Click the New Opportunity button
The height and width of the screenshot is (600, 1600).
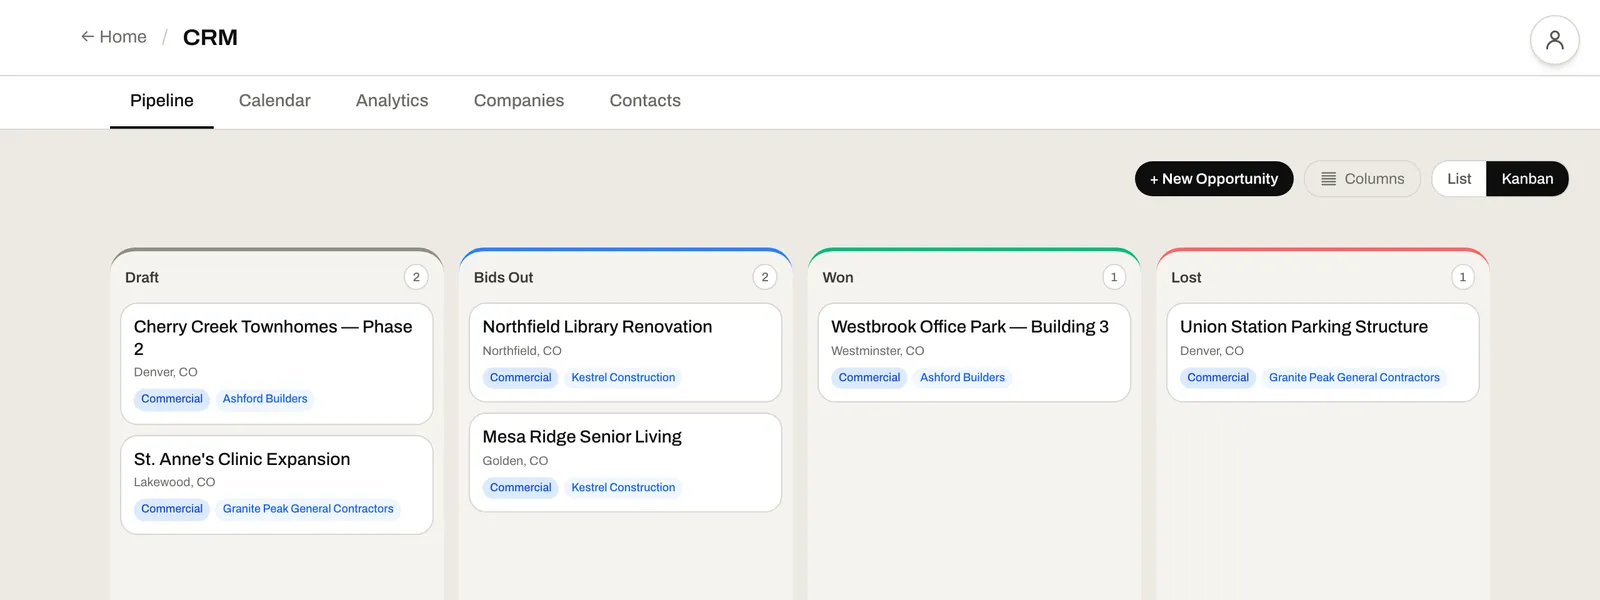pos(1214,179)
